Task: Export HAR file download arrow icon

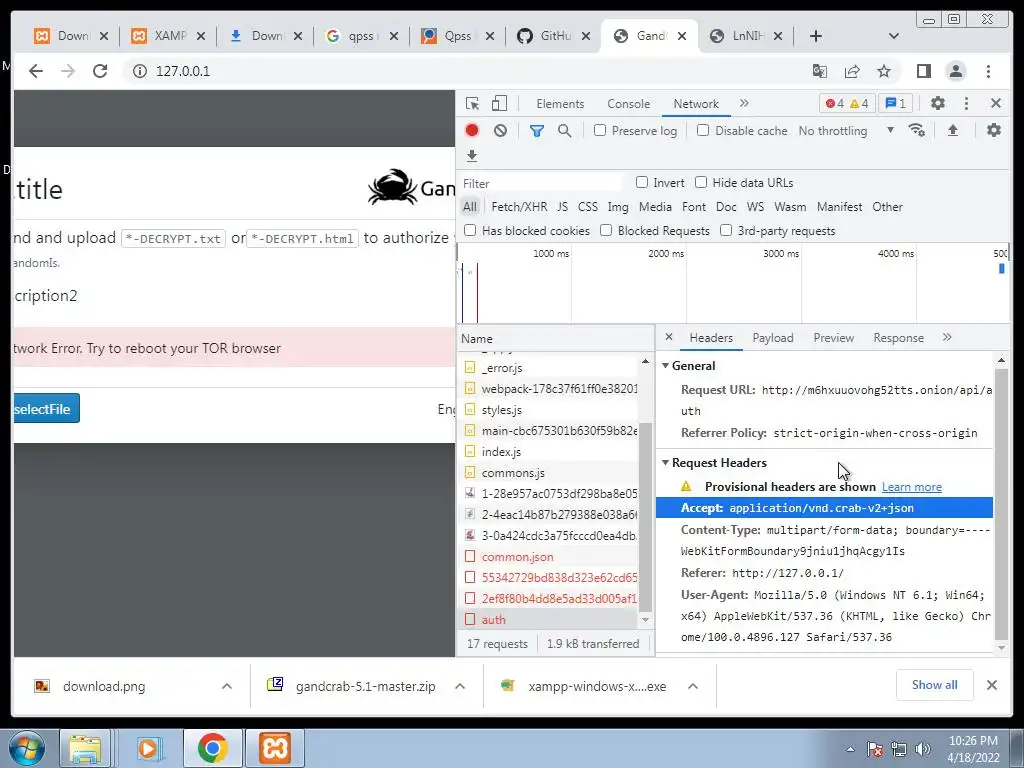Action: [472, 155]
